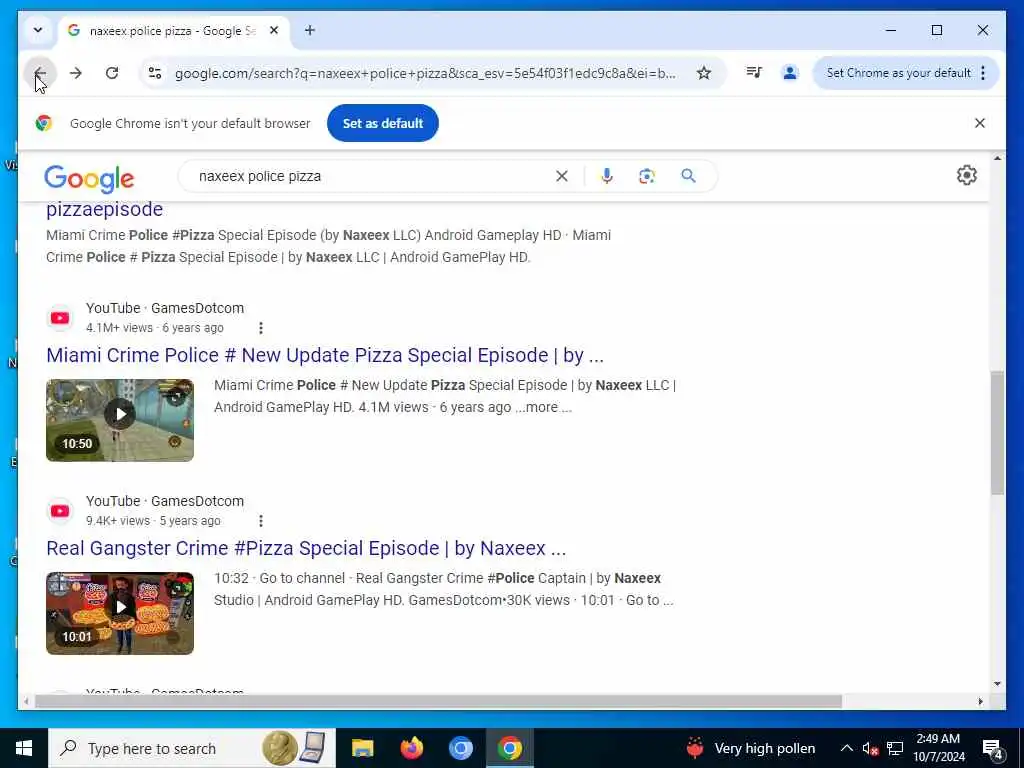Click Set Chrome as your default chip
The height and width of the screenshot is (768, 1024).
click(899, 72)
